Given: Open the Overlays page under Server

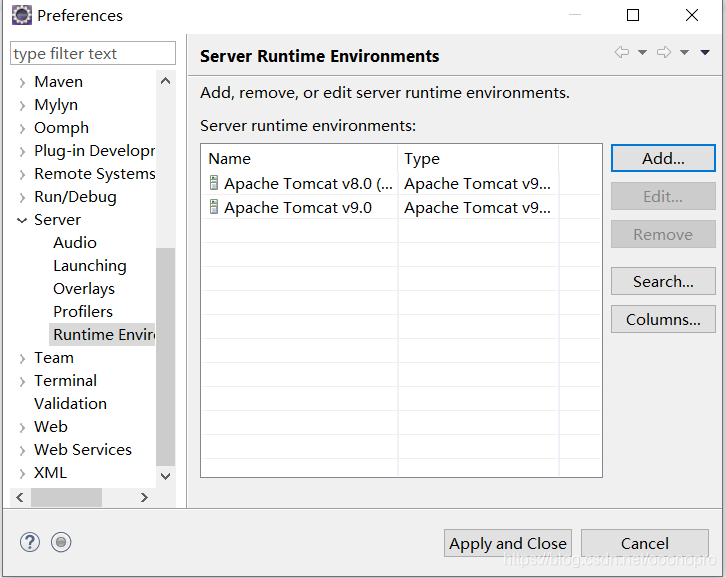Looking at the screenshot, I should click(84, 289).
